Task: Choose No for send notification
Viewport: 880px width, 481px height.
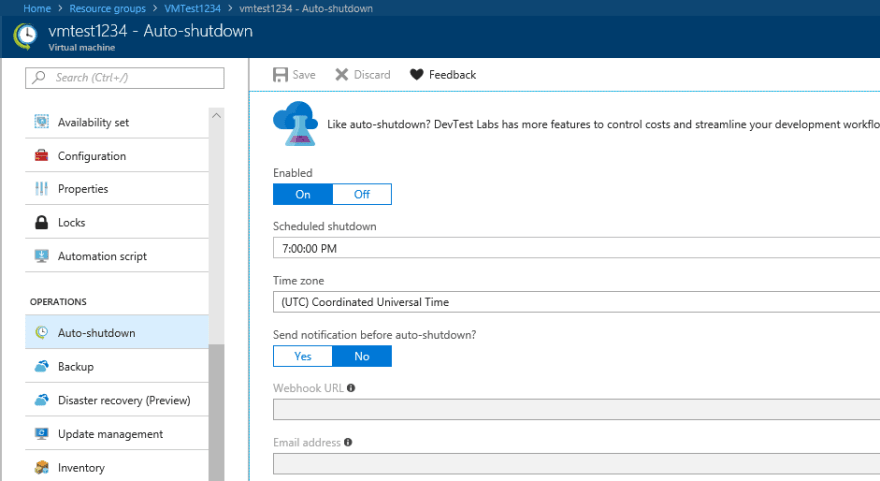Action: 362,356
